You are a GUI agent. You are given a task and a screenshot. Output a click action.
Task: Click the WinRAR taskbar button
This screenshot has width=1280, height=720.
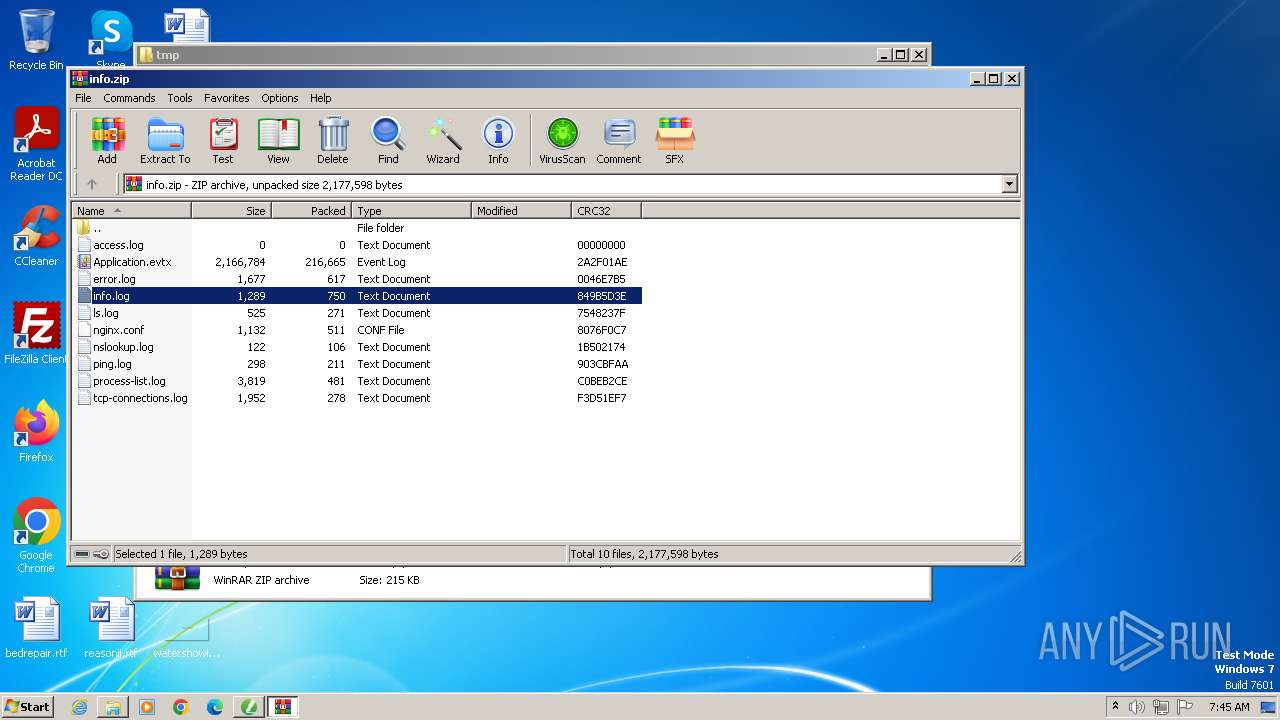click(x=283, y=707)
